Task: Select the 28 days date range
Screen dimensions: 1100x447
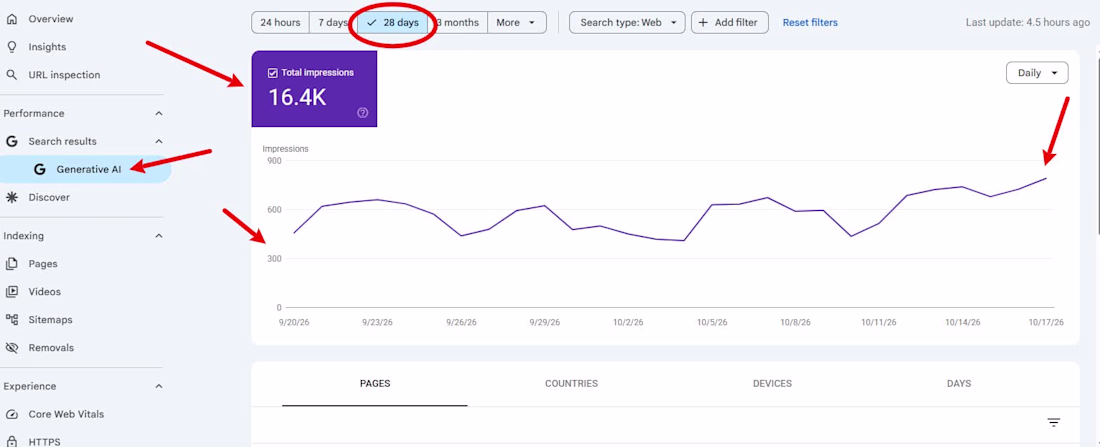Action: [x=393, y=22]
